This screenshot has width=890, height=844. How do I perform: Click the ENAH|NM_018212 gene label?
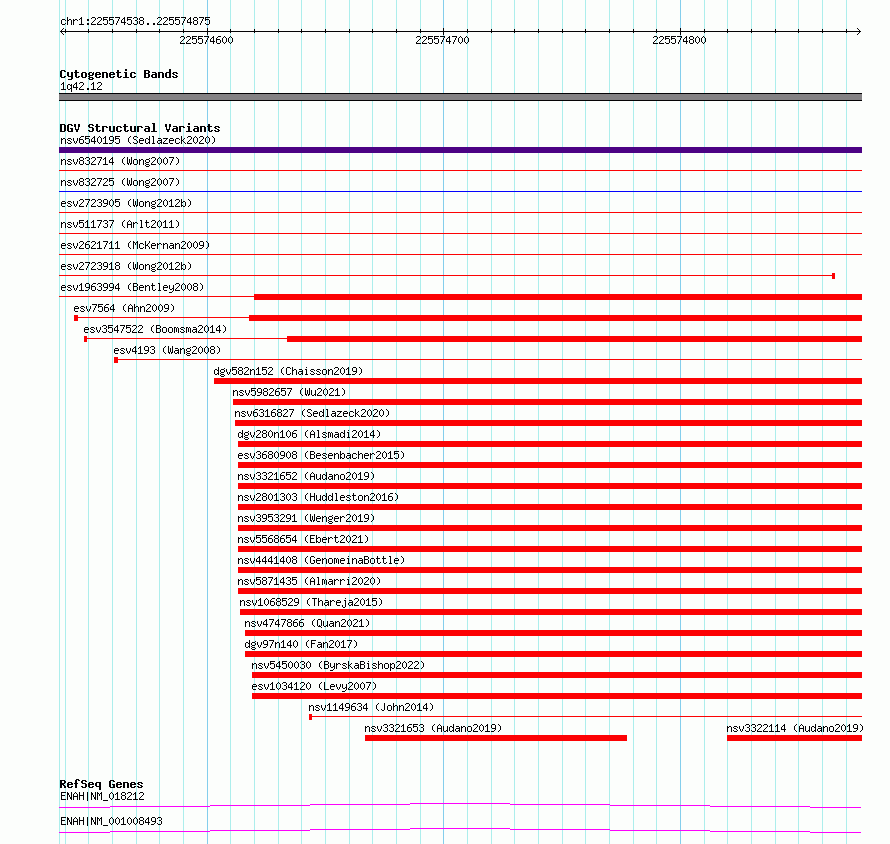tap(102, 796)
